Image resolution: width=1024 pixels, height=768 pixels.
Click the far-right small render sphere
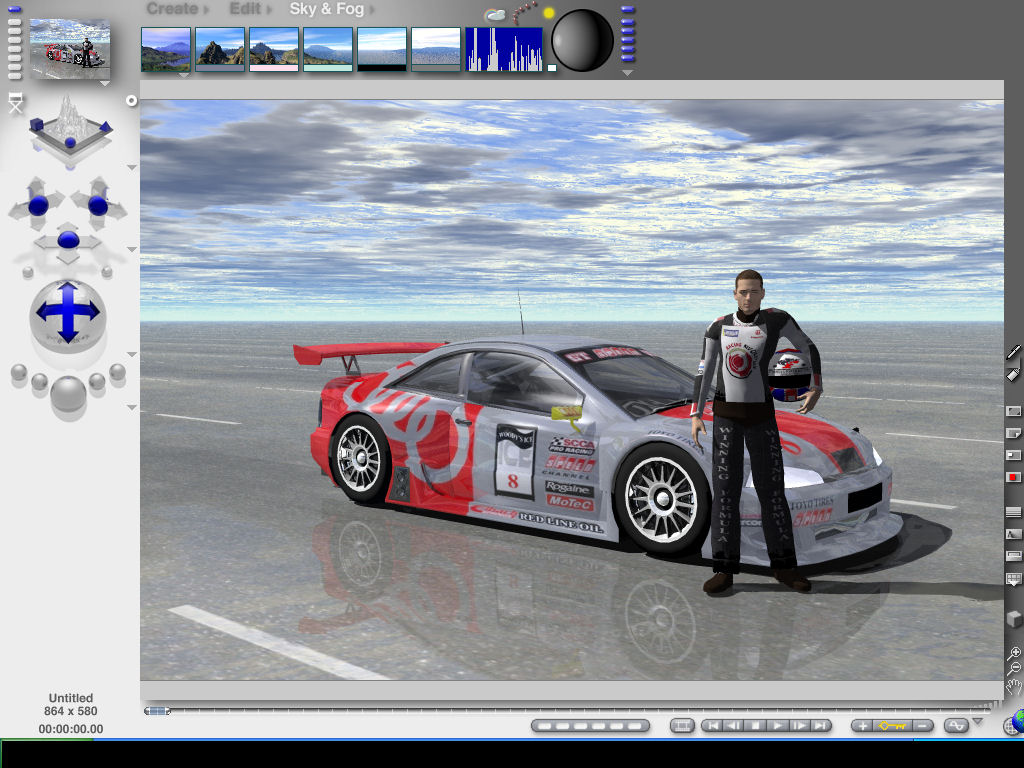pos(118,373)
